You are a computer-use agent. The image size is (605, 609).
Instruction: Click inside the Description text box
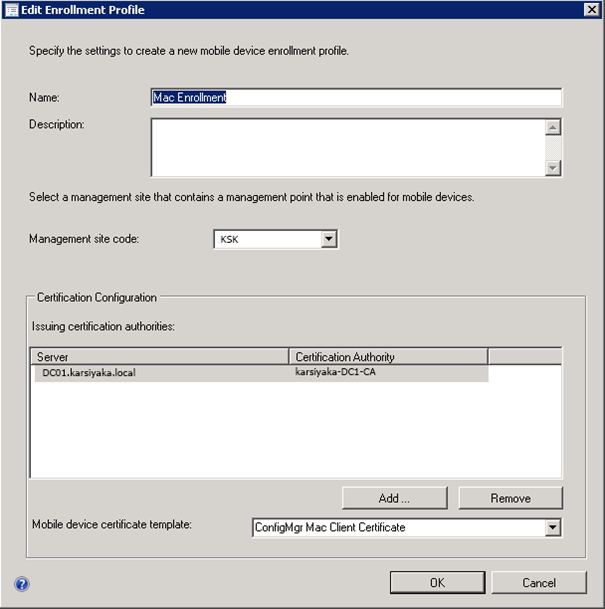click(x=348, y=148)
